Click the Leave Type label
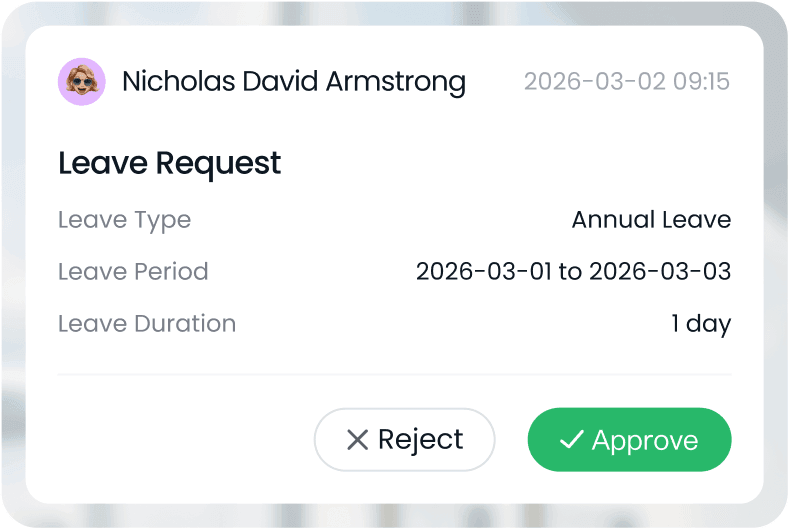 tap(124, 220)
